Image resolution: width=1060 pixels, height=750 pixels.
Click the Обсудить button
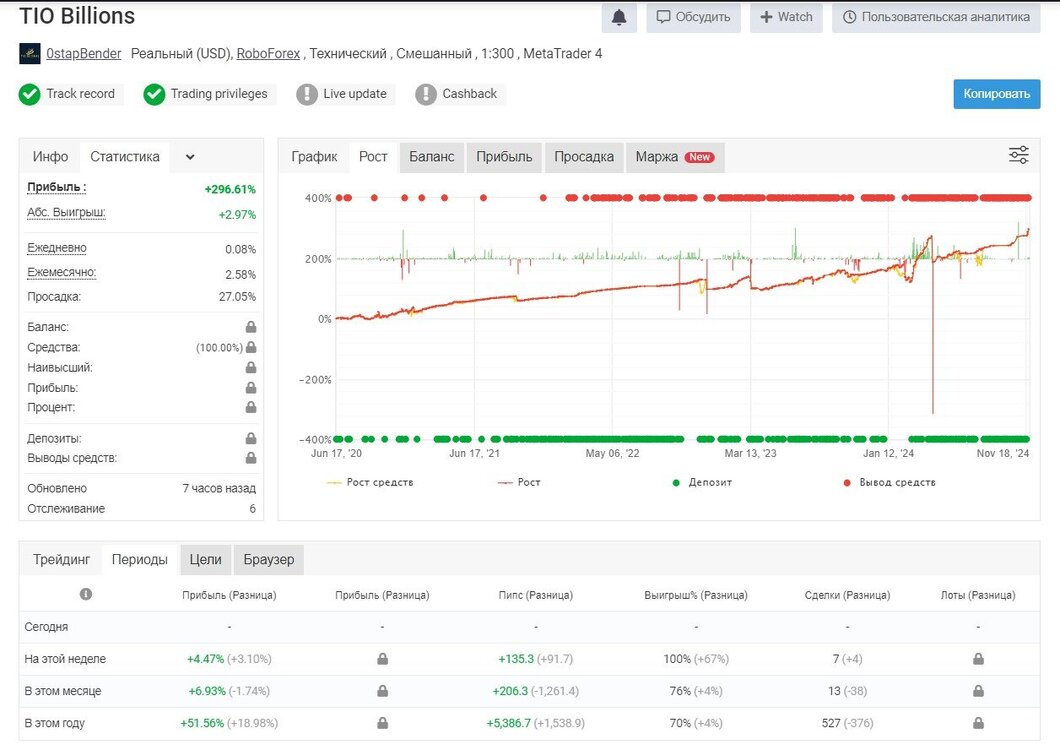[694, 17]
